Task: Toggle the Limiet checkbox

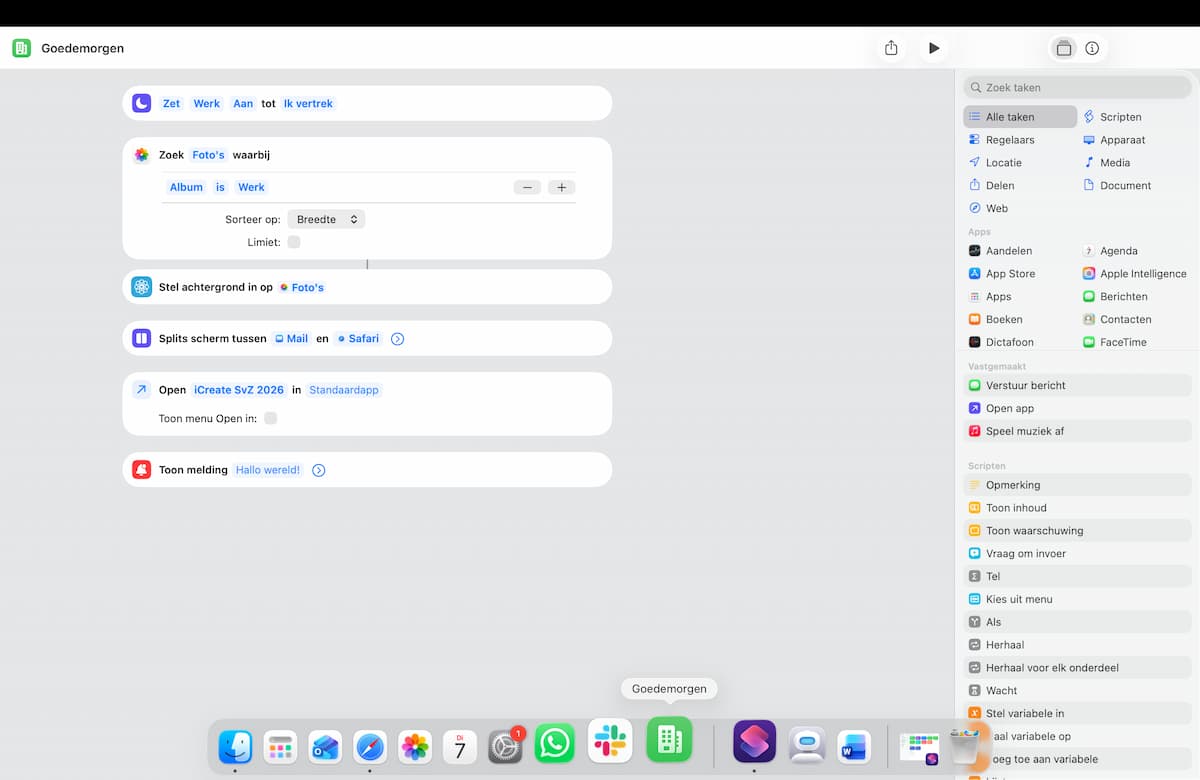Action: tap(294, 242)
